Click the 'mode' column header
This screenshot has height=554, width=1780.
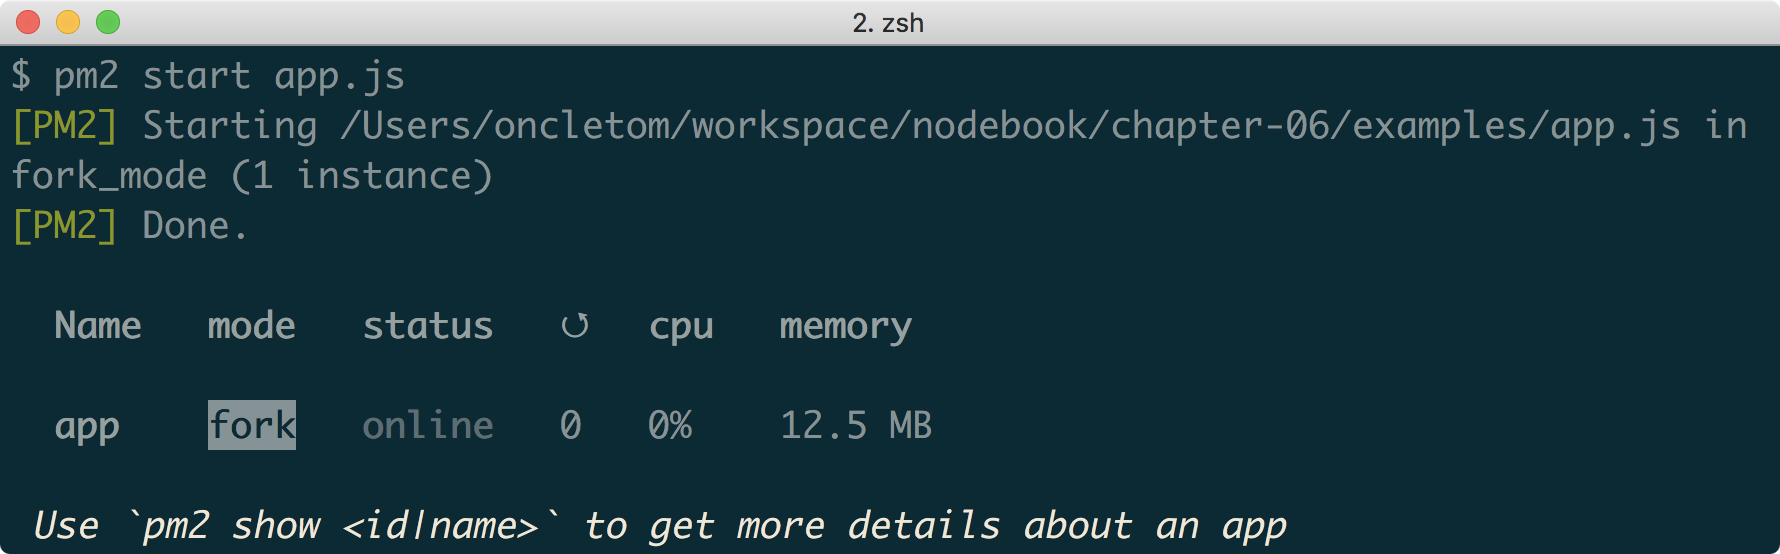point(251,326)
